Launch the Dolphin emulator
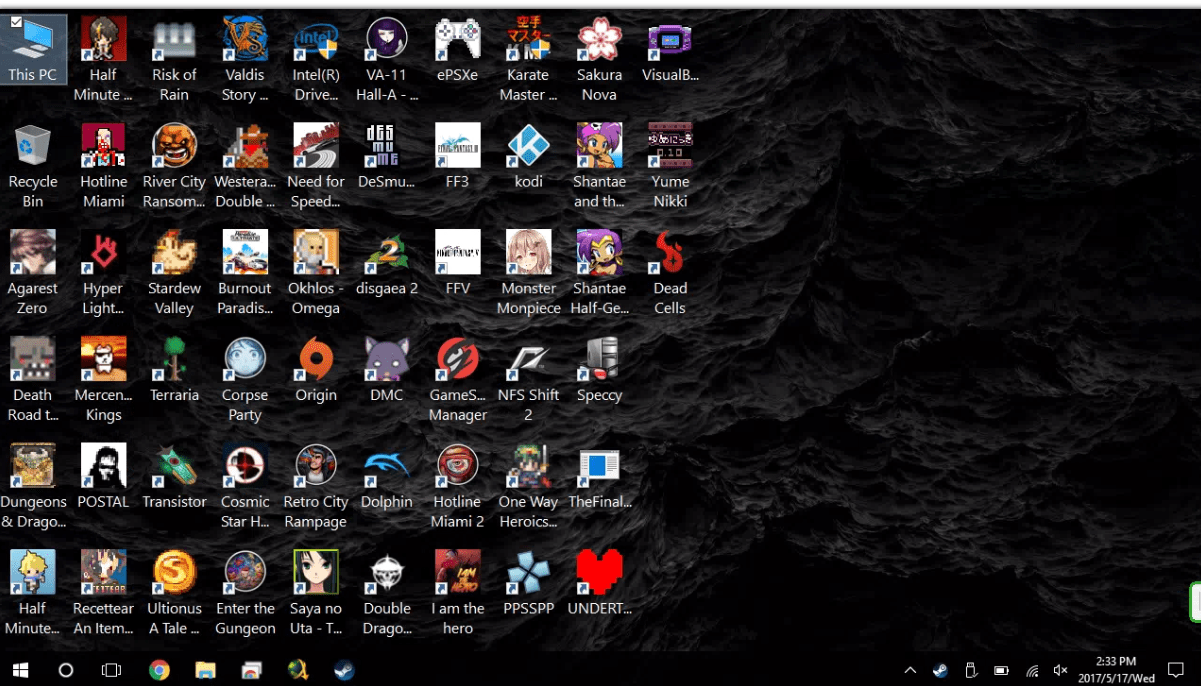 coord(387,466)
